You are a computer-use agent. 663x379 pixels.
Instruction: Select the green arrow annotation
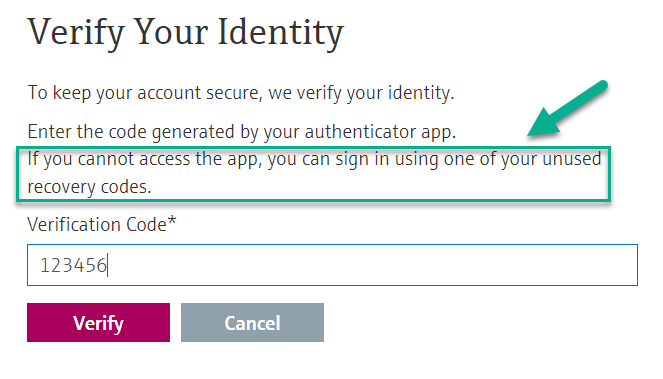click(567, 108)
